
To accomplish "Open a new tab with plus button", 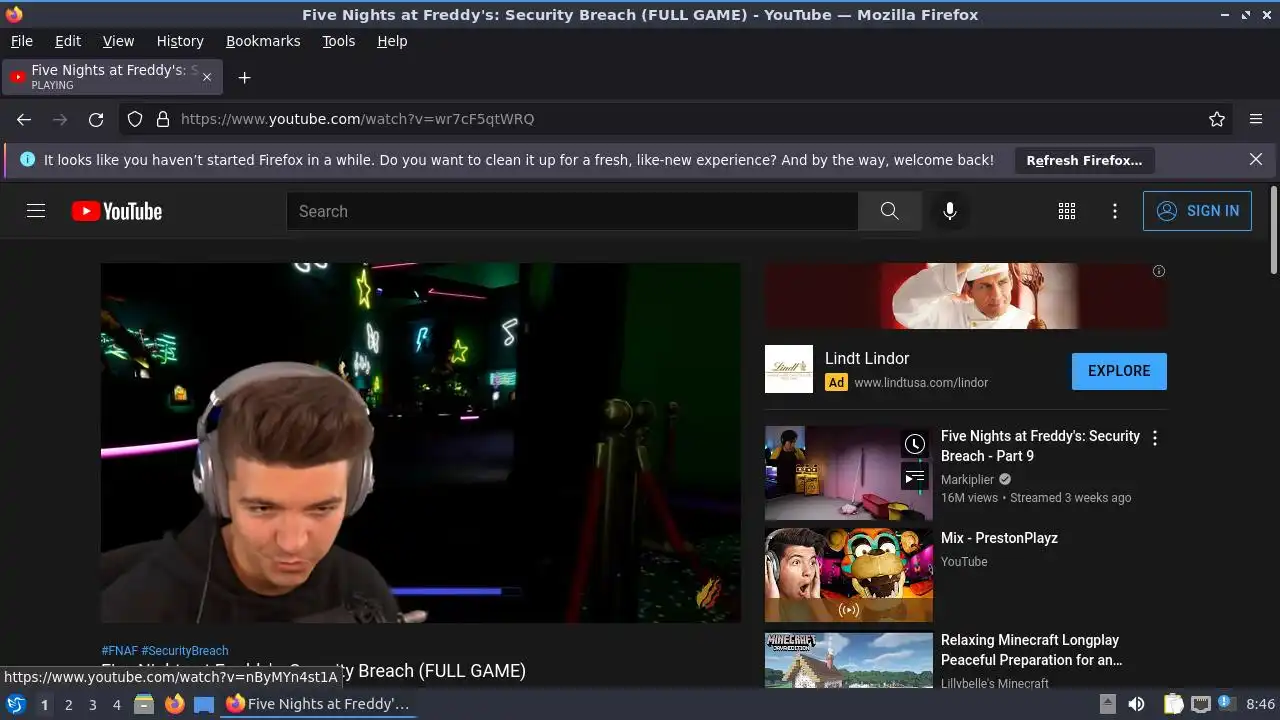I will [x=244, y=77].
